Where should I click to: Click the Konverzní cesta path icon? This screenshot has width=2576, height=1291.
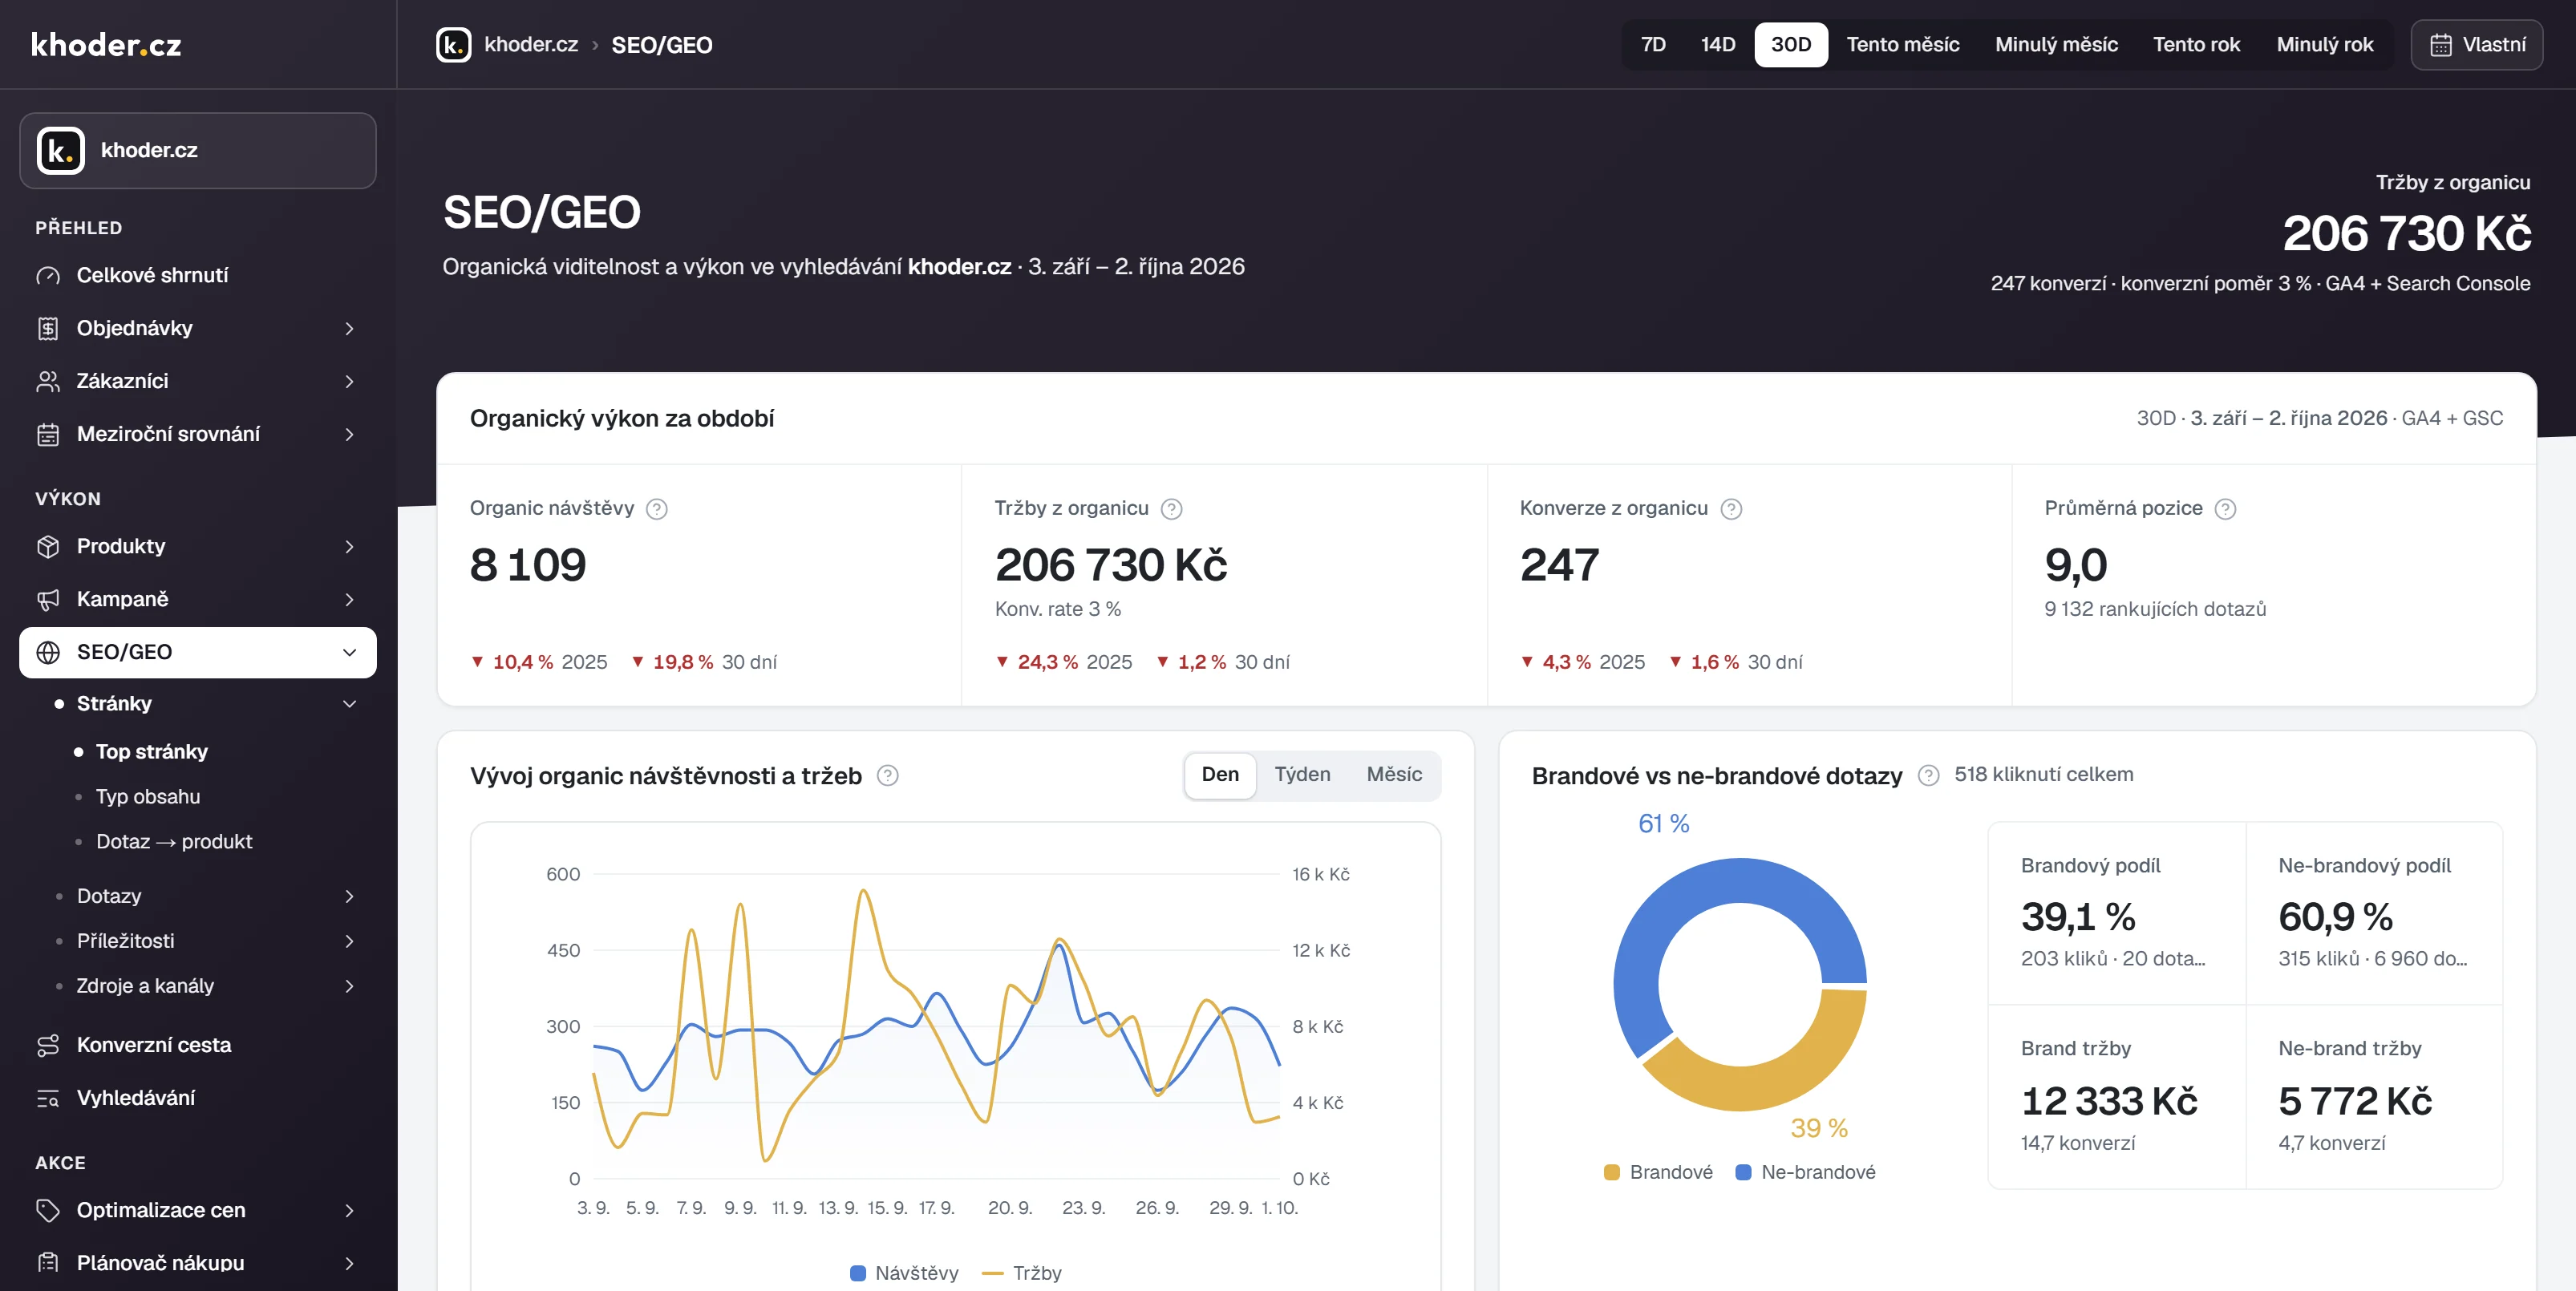(48, 1045)
